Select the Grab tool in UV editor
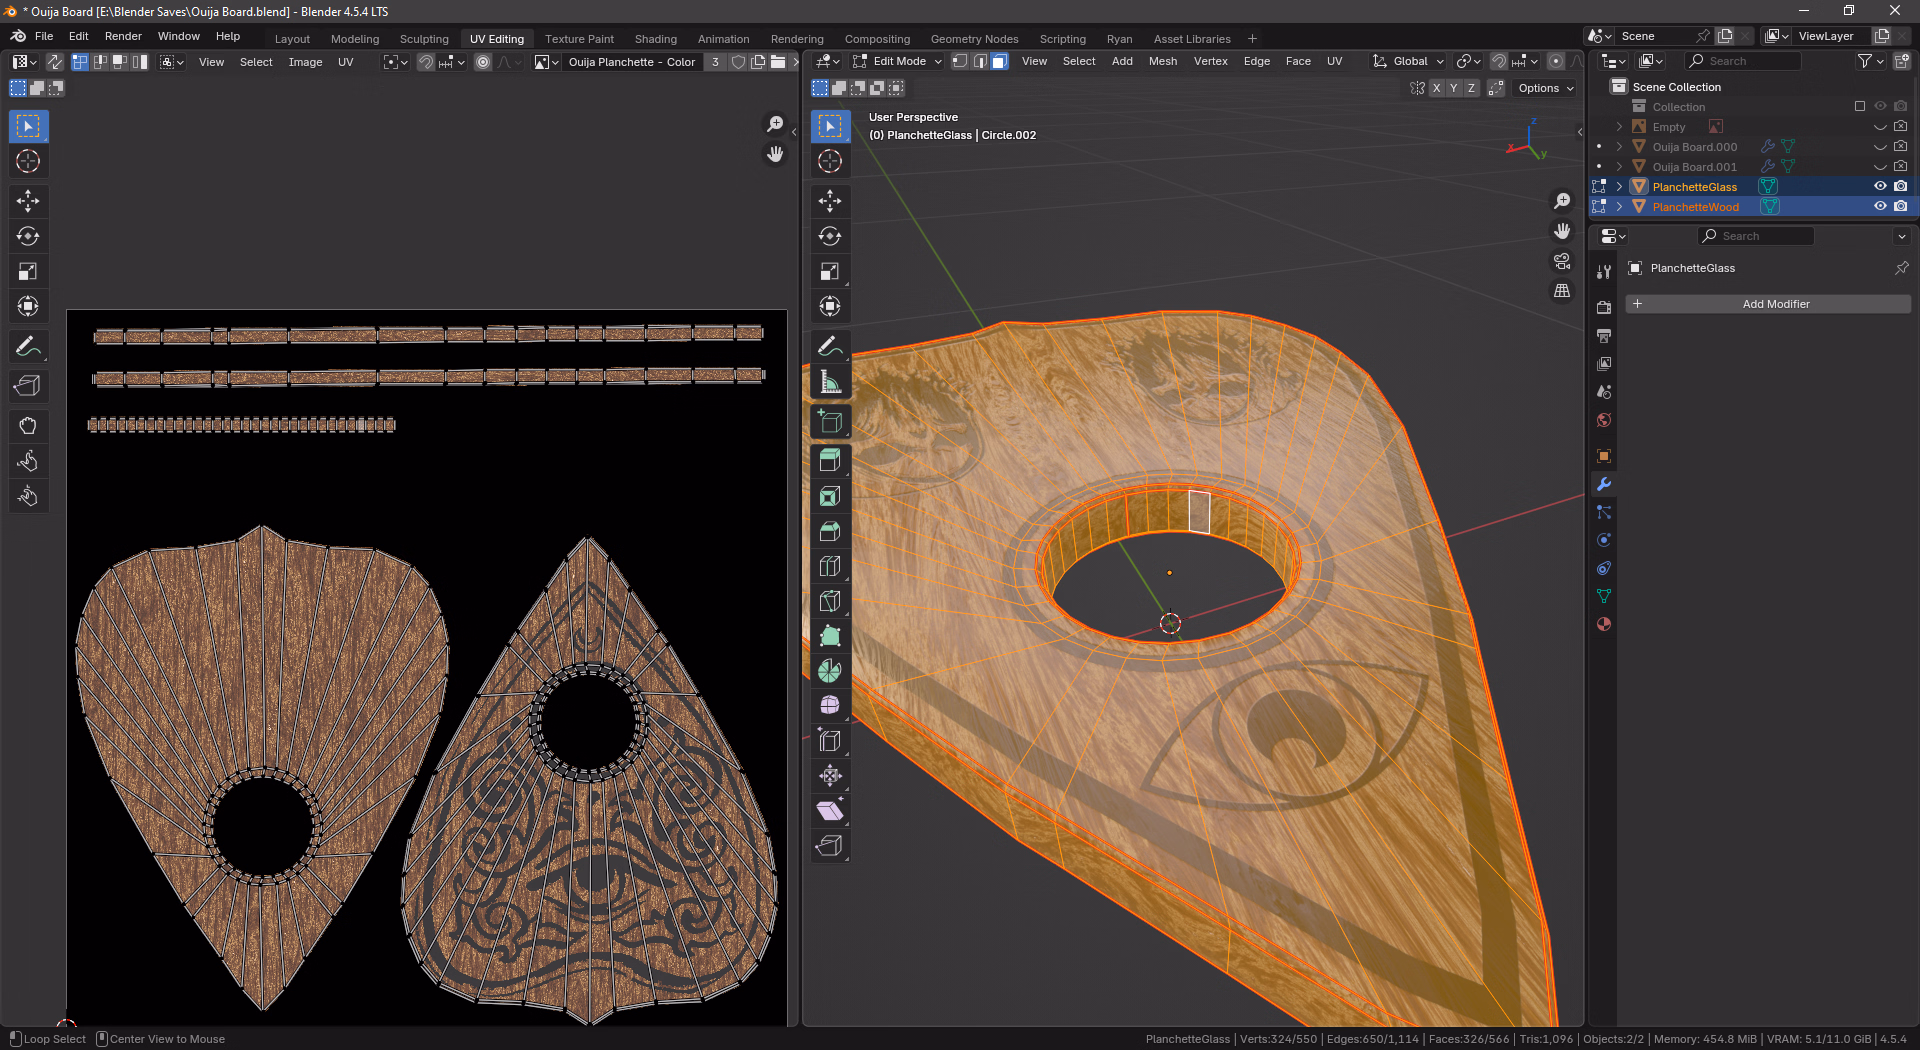1920x1050 pixels. (27, 426)
